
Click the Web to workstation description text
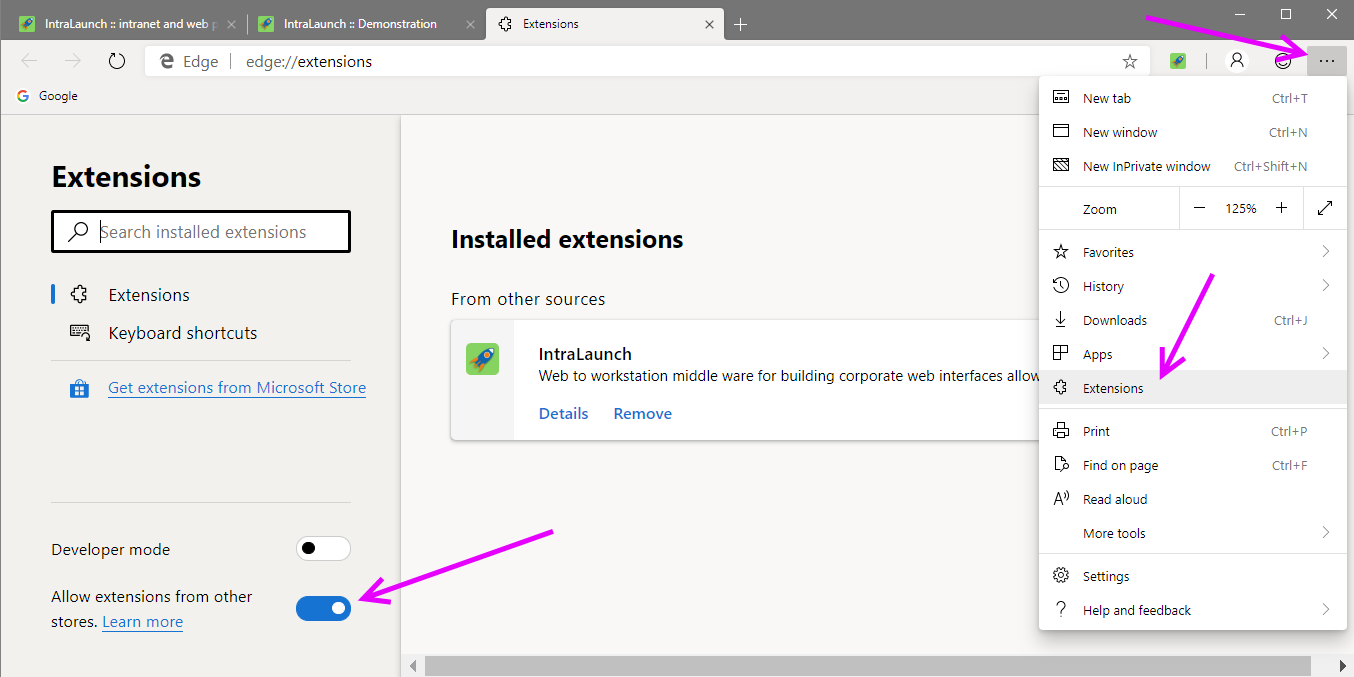click(x=789, y=376)
